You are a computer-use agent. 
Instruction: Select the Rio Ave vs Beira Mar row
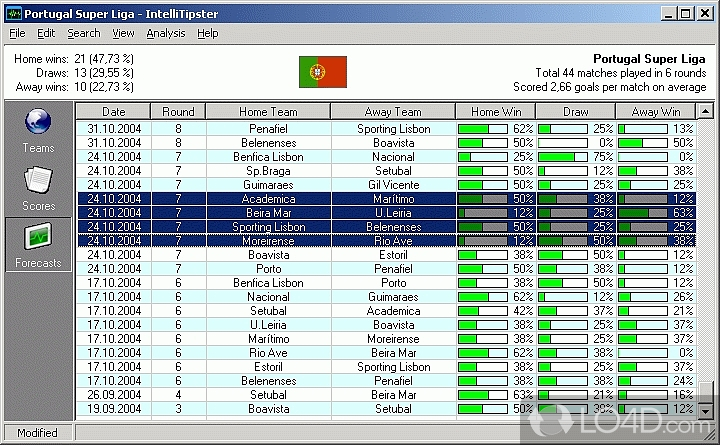click(386, 353)
